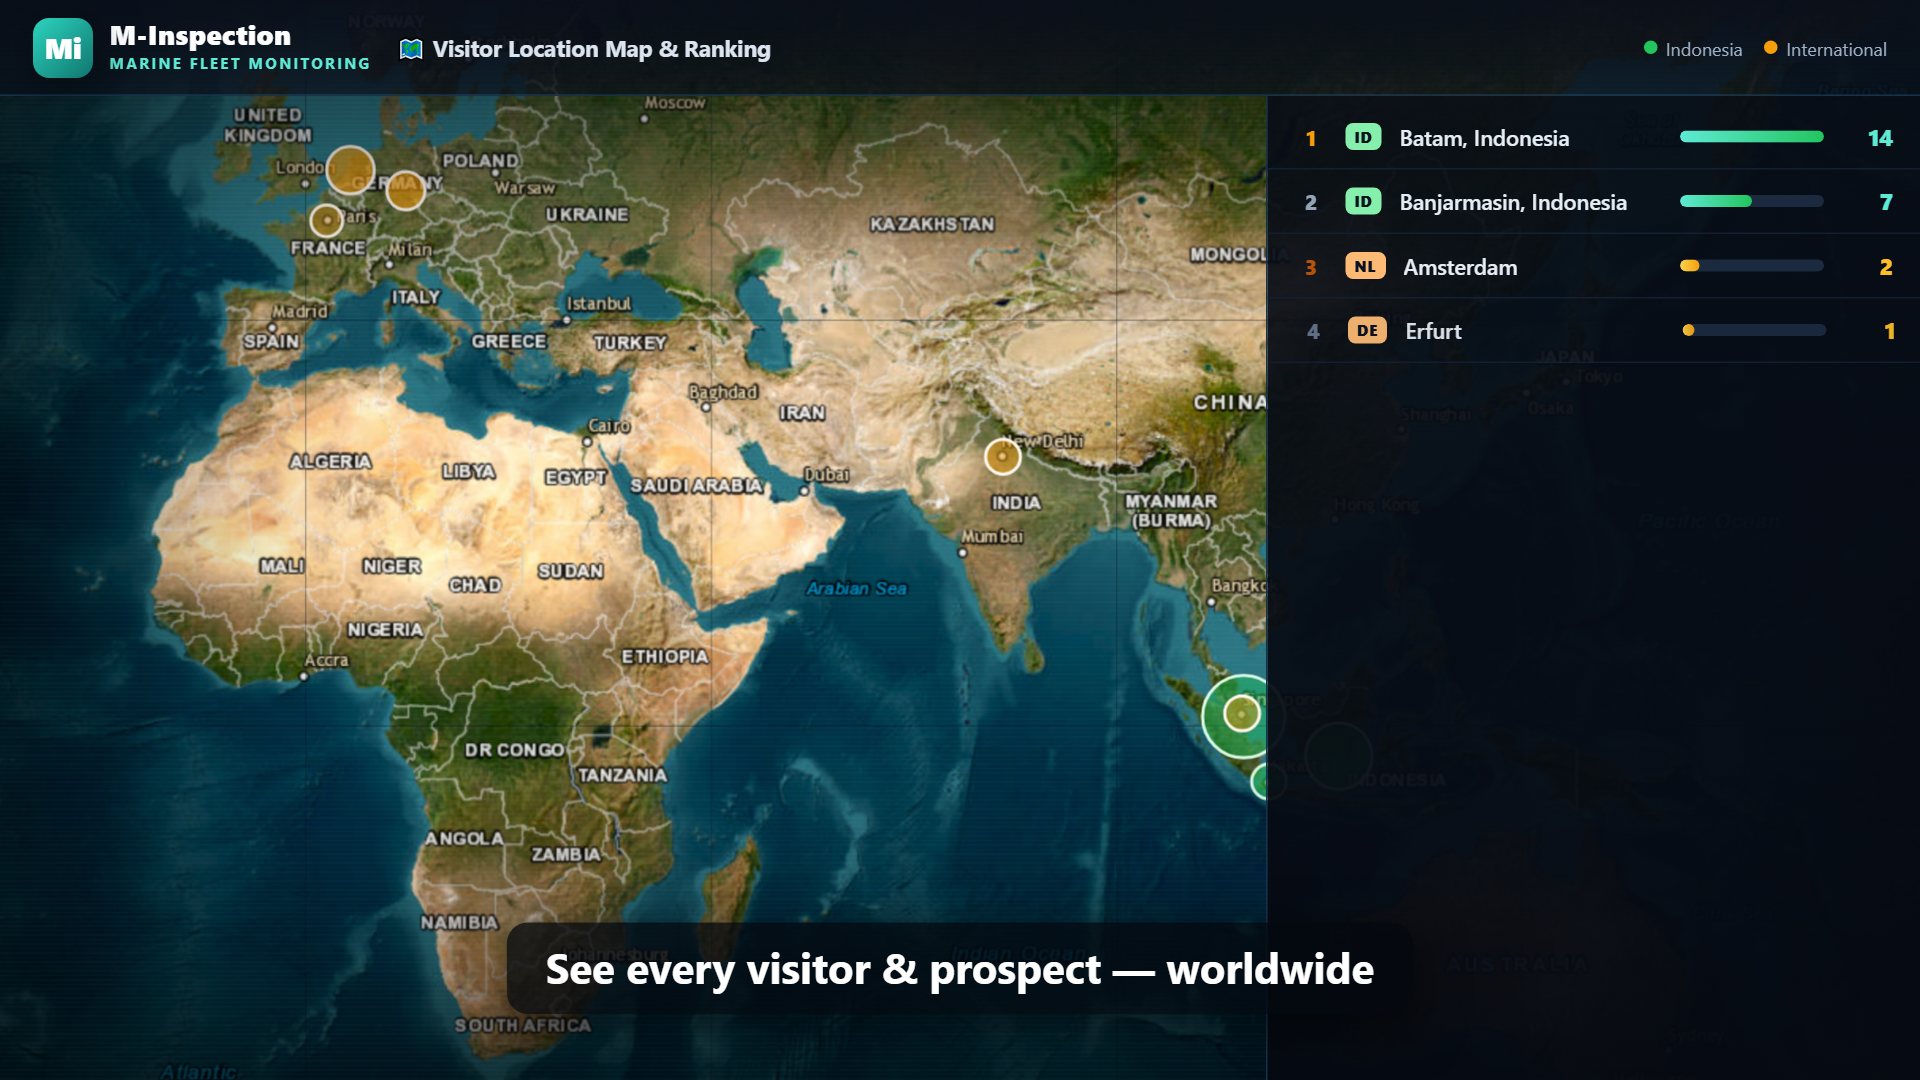
Task: Select Erfurt in the ranking list
Action: [x=1593, y=330]
